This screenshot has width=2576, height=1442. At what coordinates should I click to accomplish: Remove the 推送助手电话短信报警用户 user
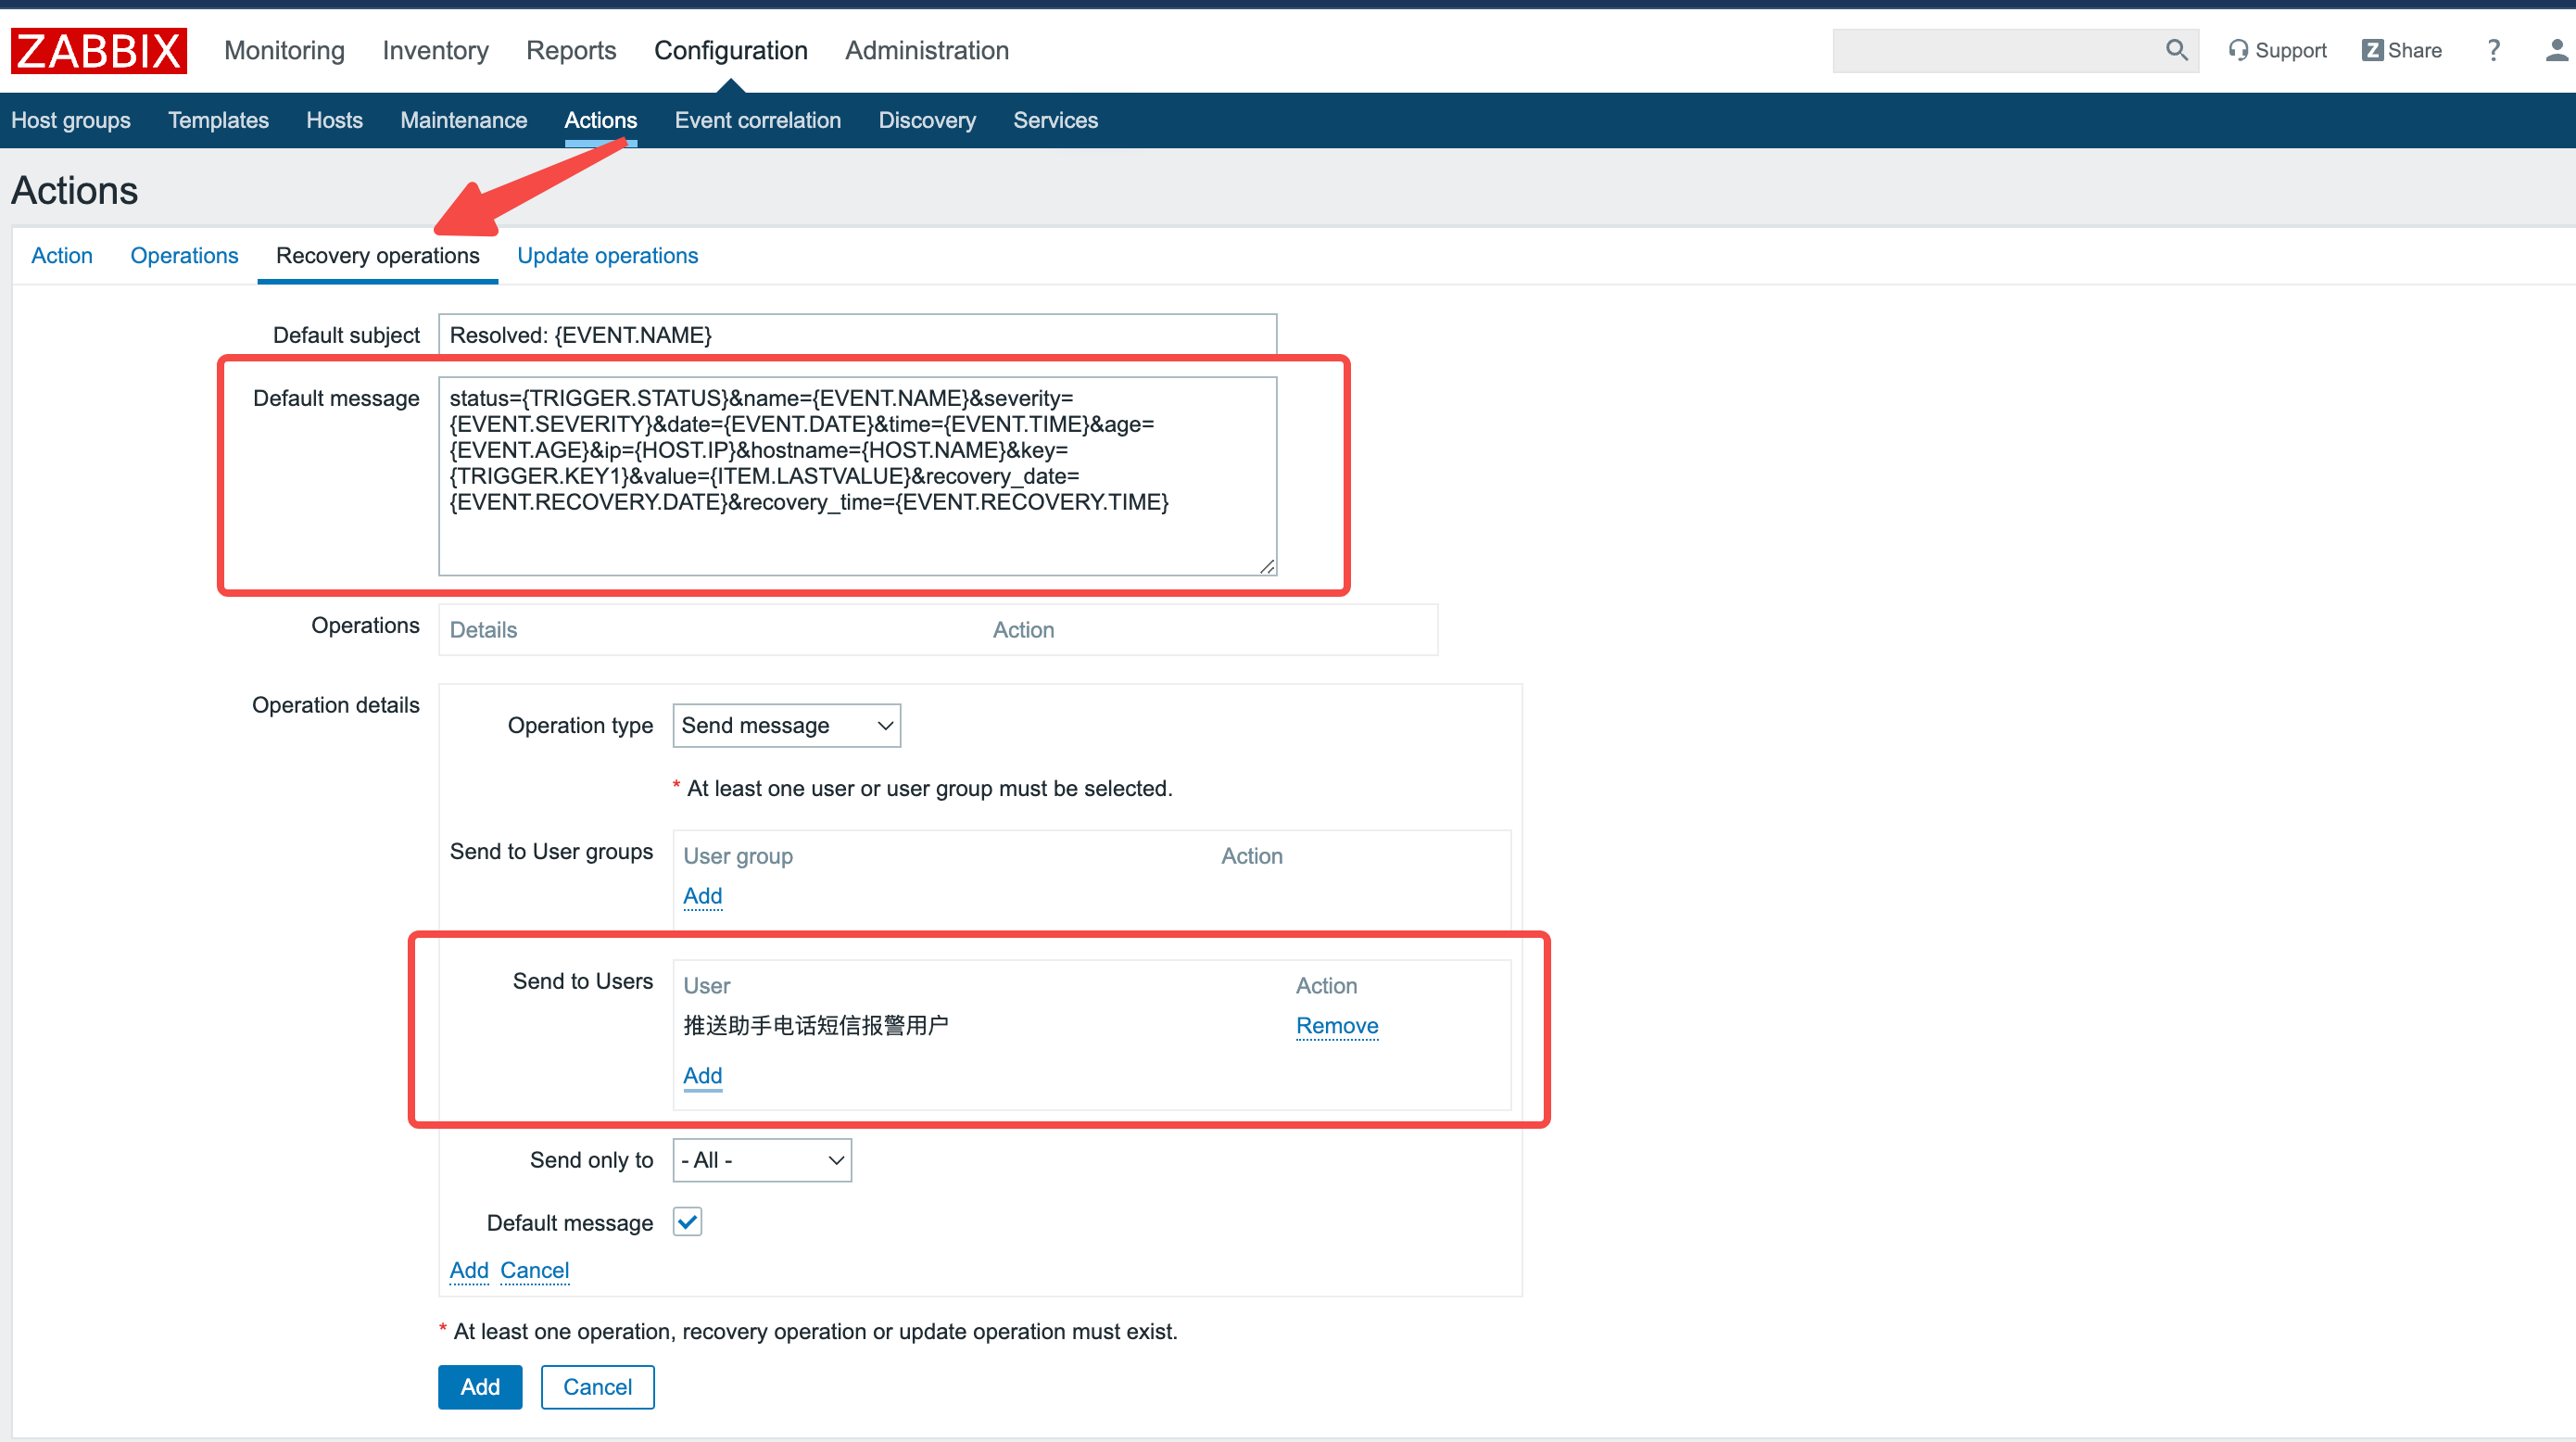1336,1025
